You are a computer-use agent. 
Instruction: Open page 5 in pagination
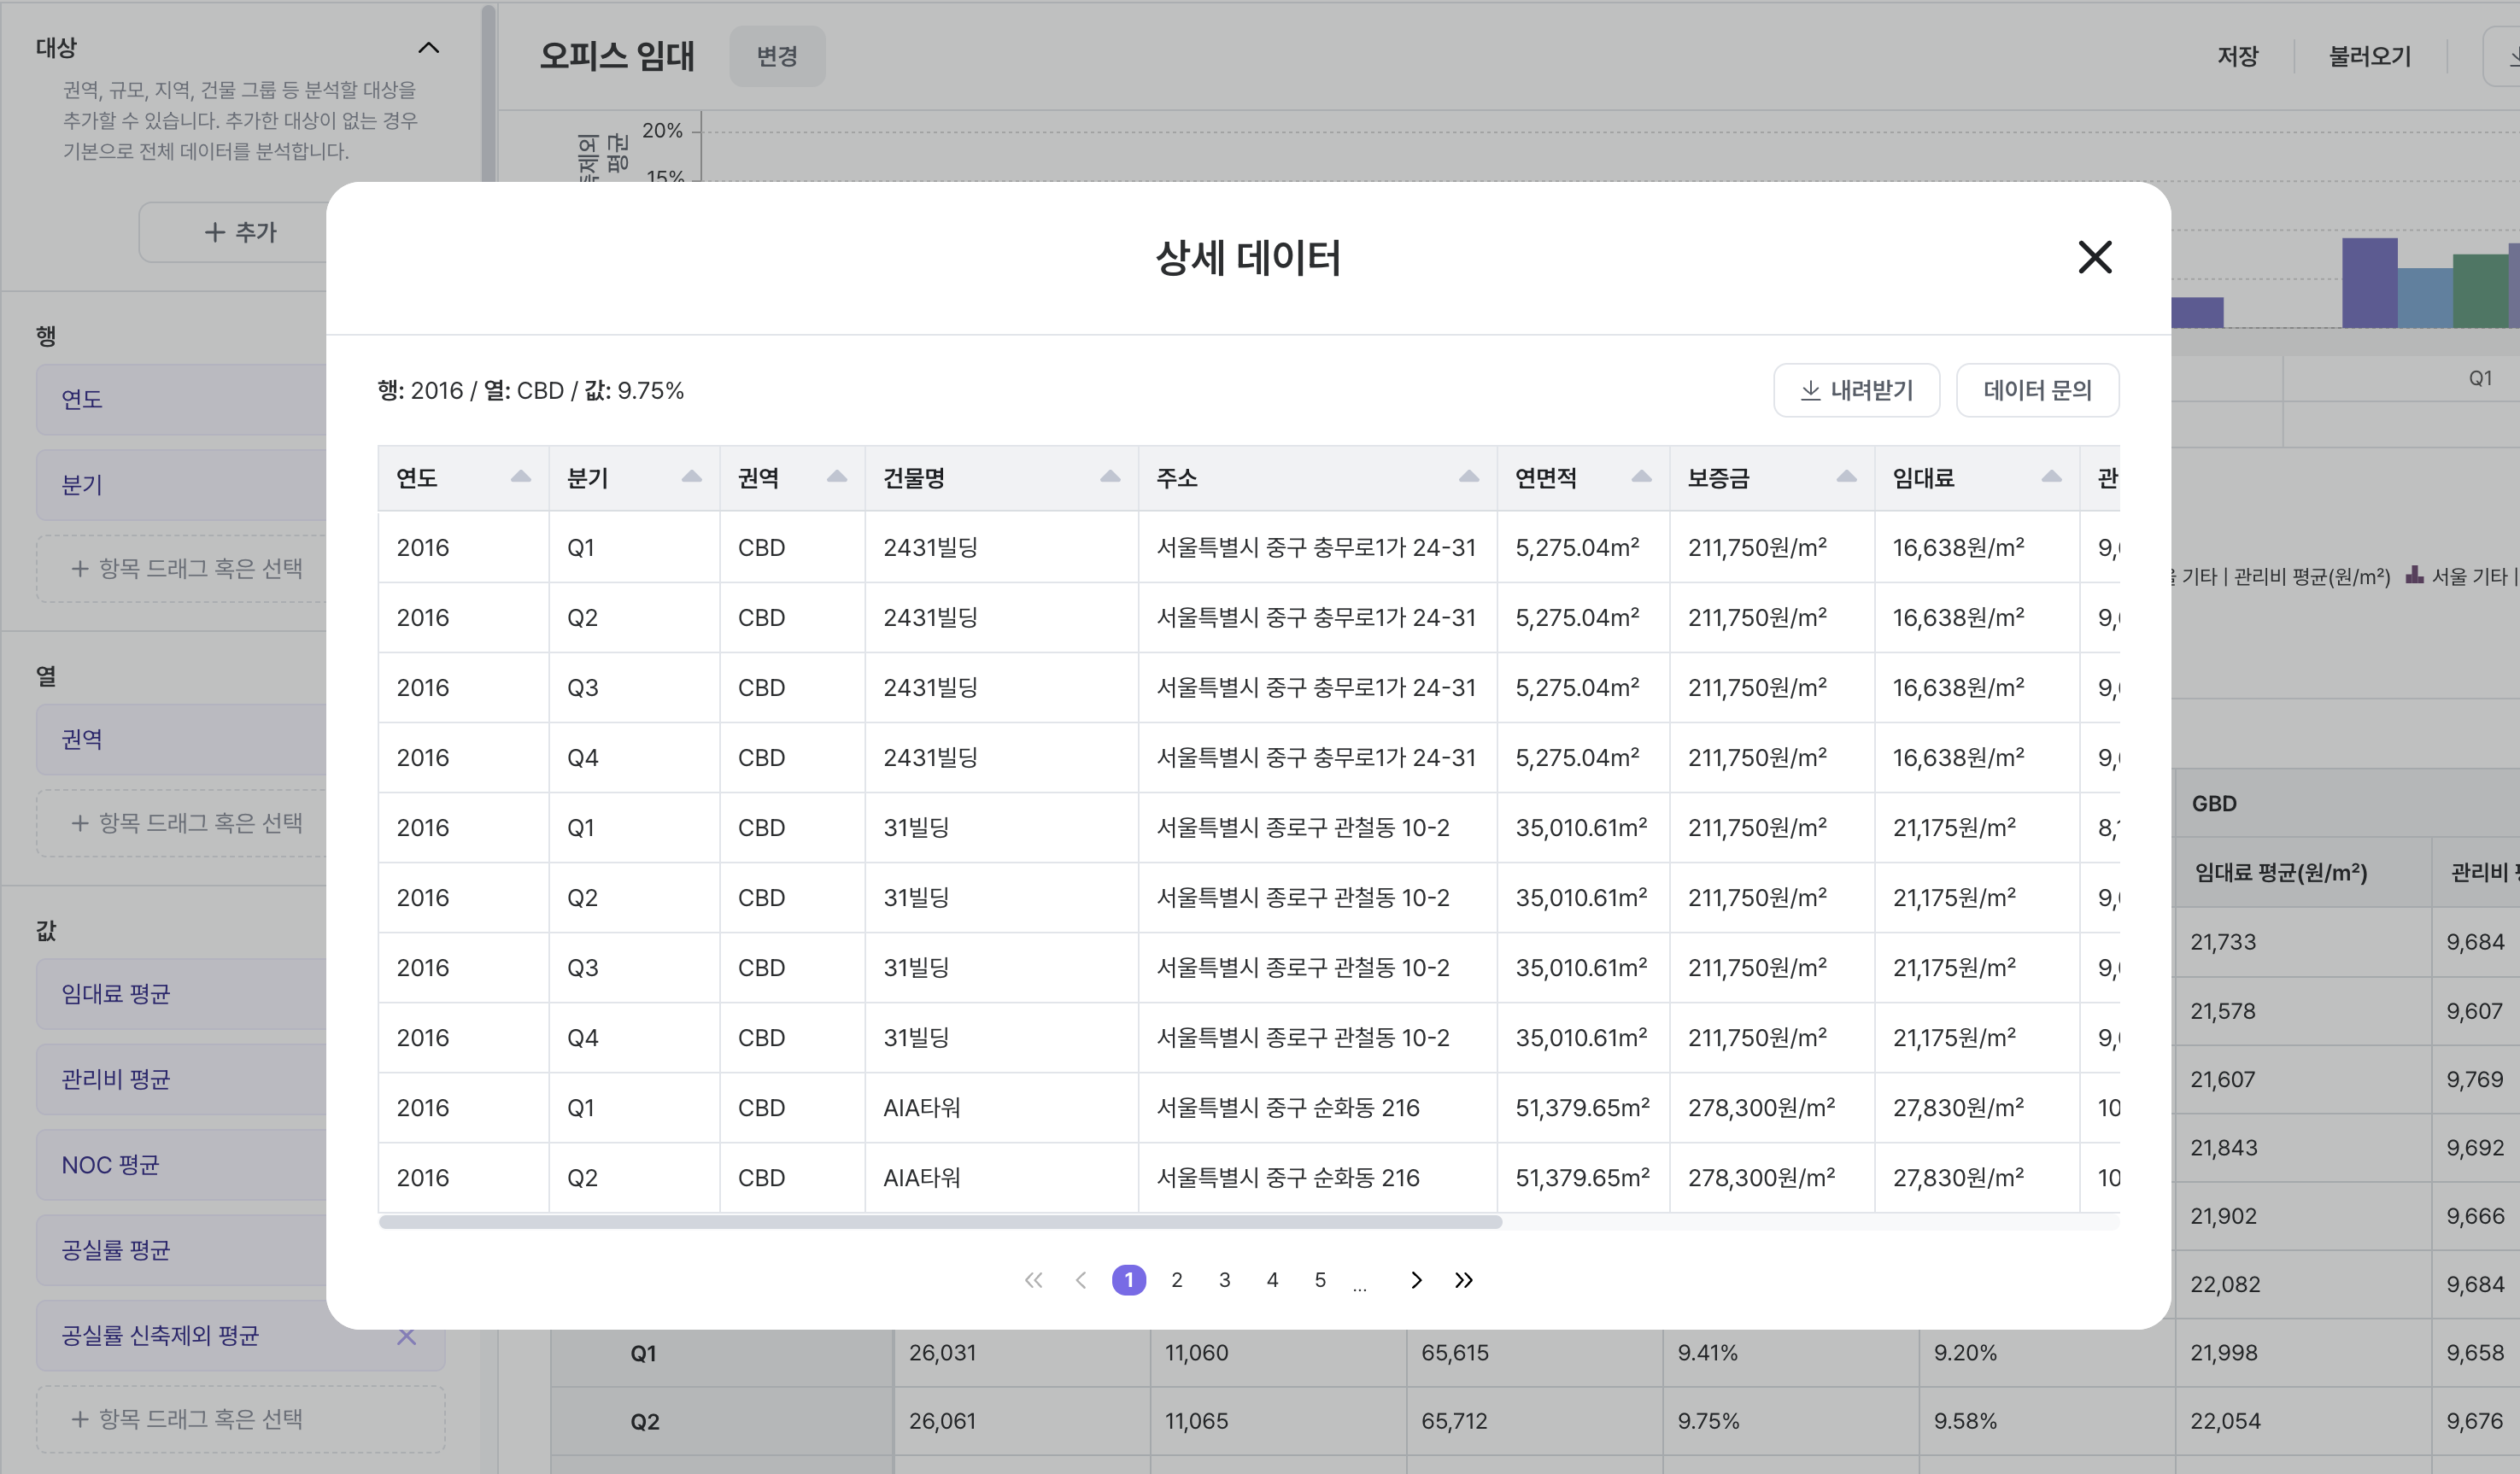(x=1320, y=1280)
